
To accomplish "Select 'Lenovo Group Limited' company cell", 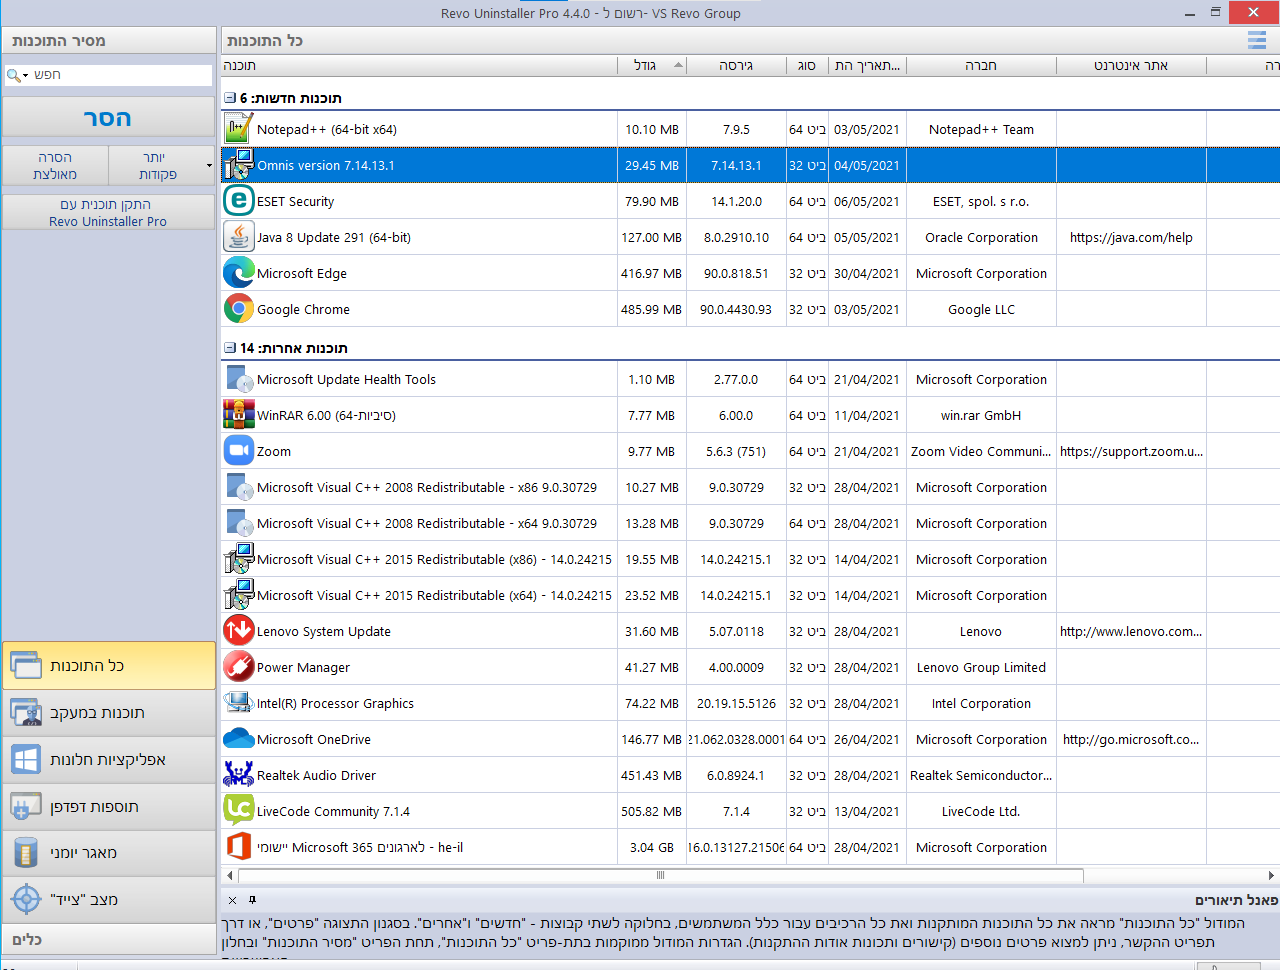I will [x=981, y=667].
